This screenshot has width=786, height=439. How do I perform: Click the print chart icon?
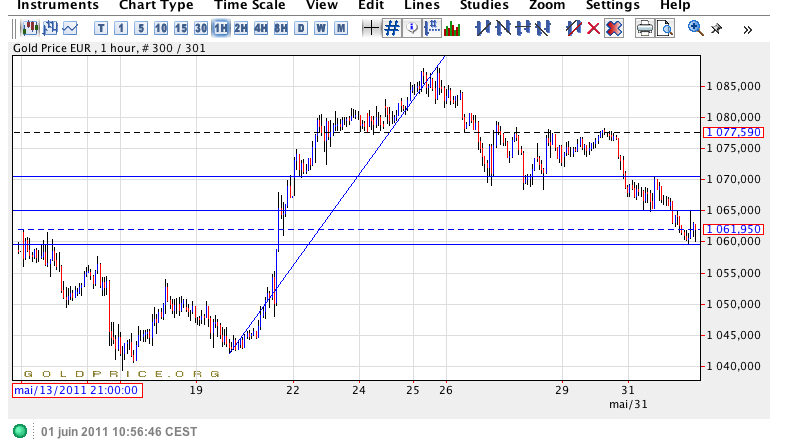[645, 28]
